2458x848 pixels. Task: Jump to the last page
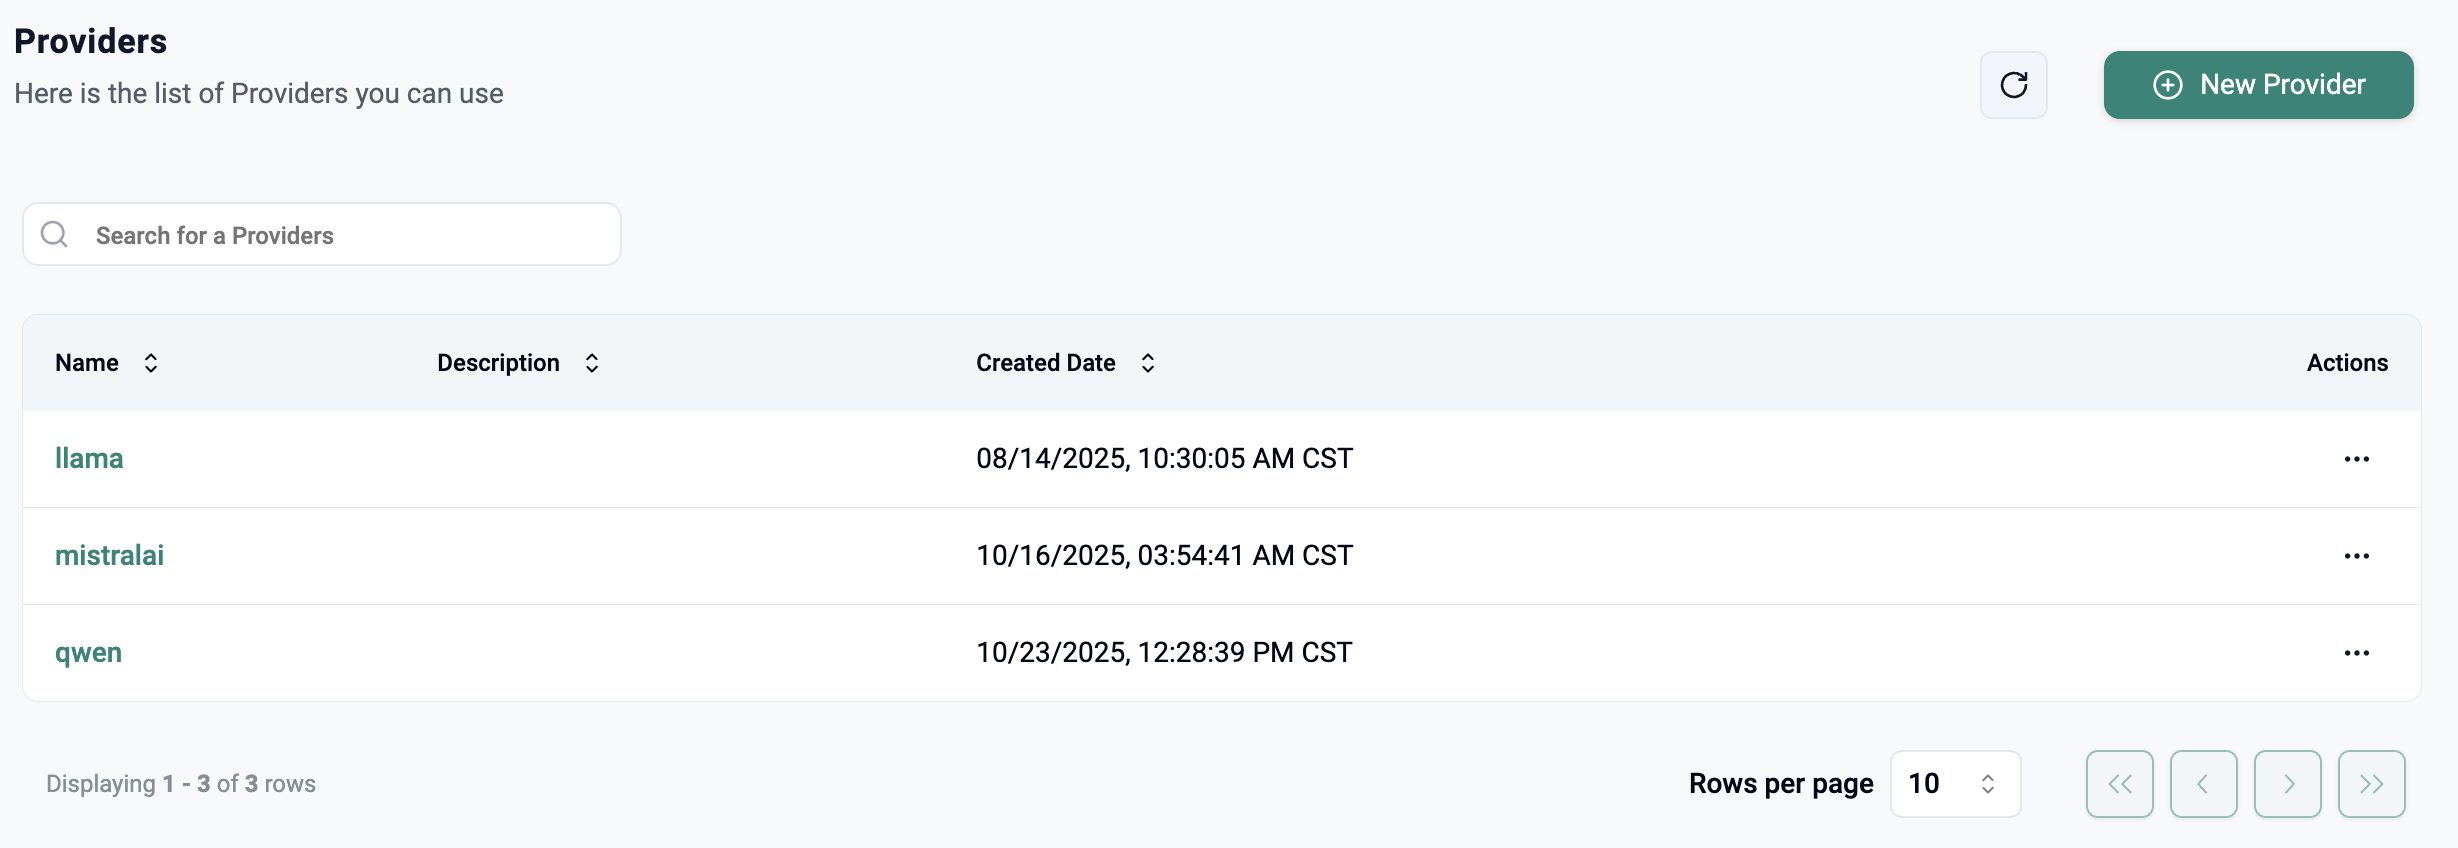click(x=2371, y=784)
